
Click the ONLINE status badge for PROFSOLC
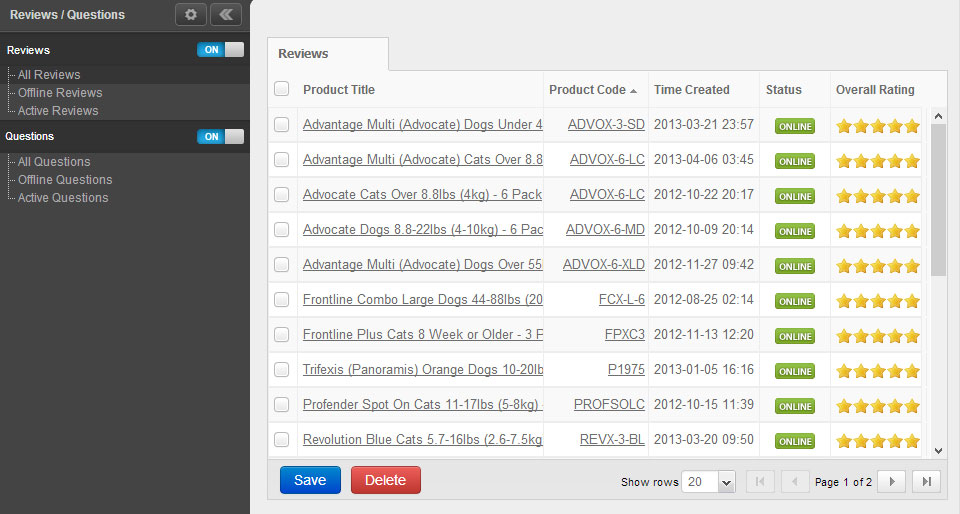pyautogui.click(x=795, y=406)
